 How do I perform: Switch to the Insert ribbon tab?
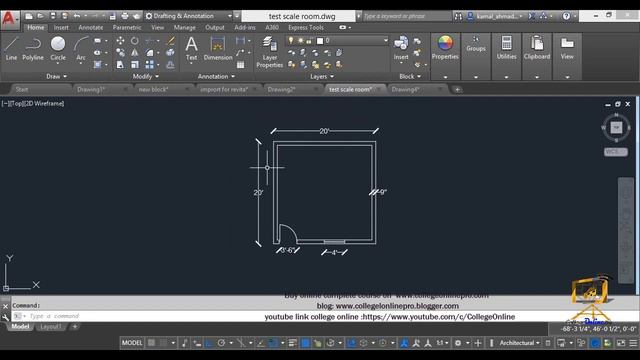point(61,27)
